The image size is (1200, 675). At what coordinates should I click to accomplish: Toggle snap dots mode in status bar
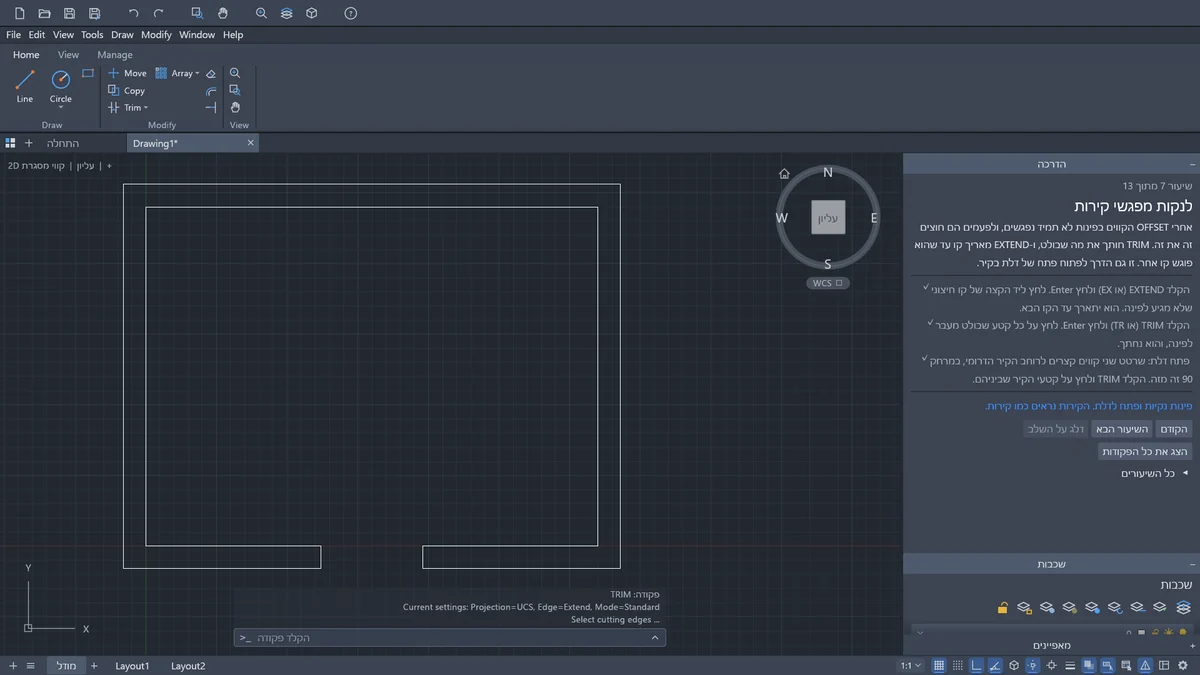click(x=958, y=666)
